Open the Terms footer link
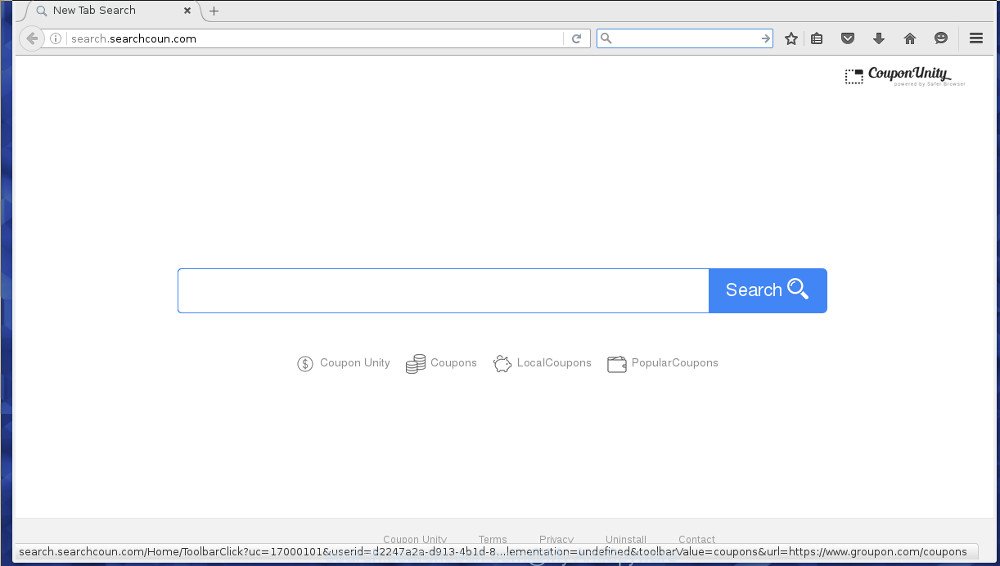 coord(492,539)
